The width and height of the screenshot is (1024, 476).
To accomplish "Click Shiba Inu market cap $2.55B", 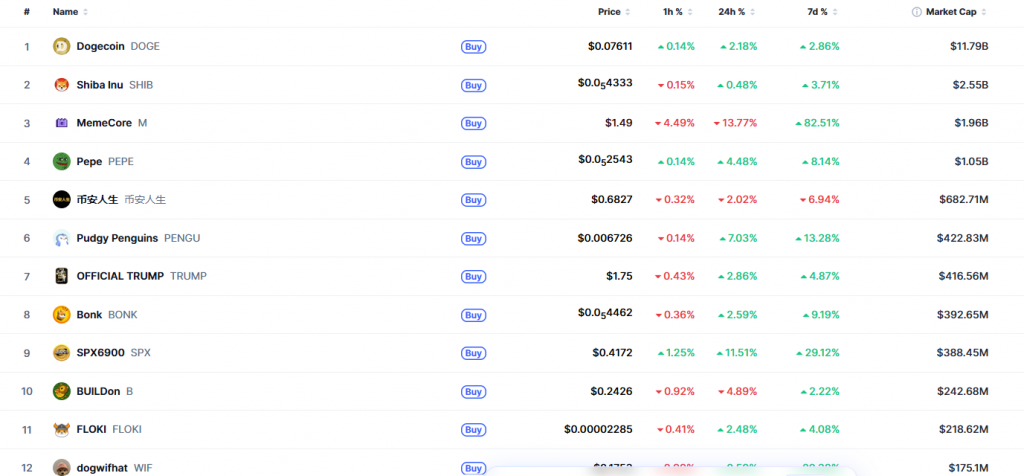I will pyautogui.click(x=970, y=85).
